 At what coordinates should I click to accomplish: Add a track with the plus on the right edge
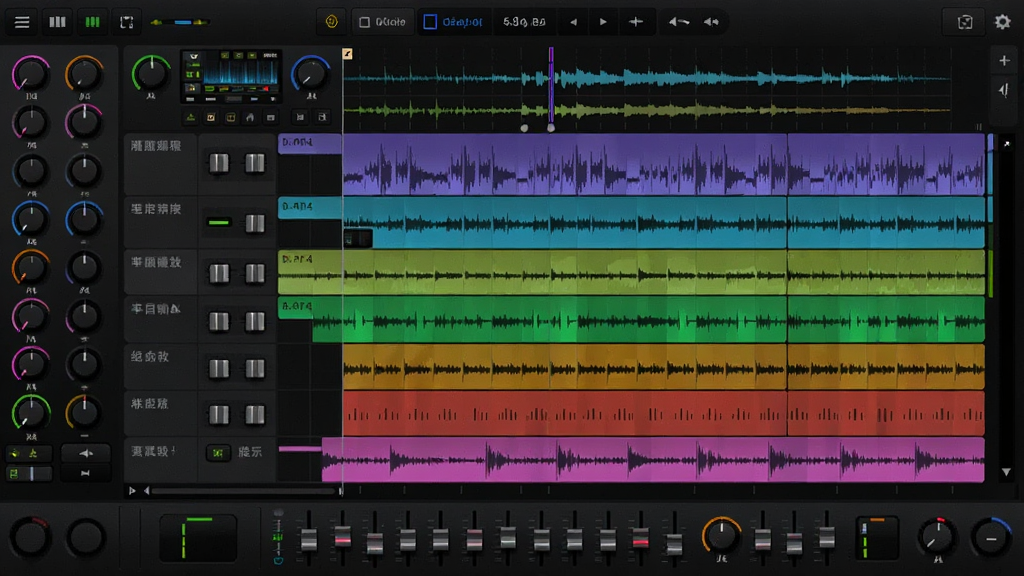1004,61
